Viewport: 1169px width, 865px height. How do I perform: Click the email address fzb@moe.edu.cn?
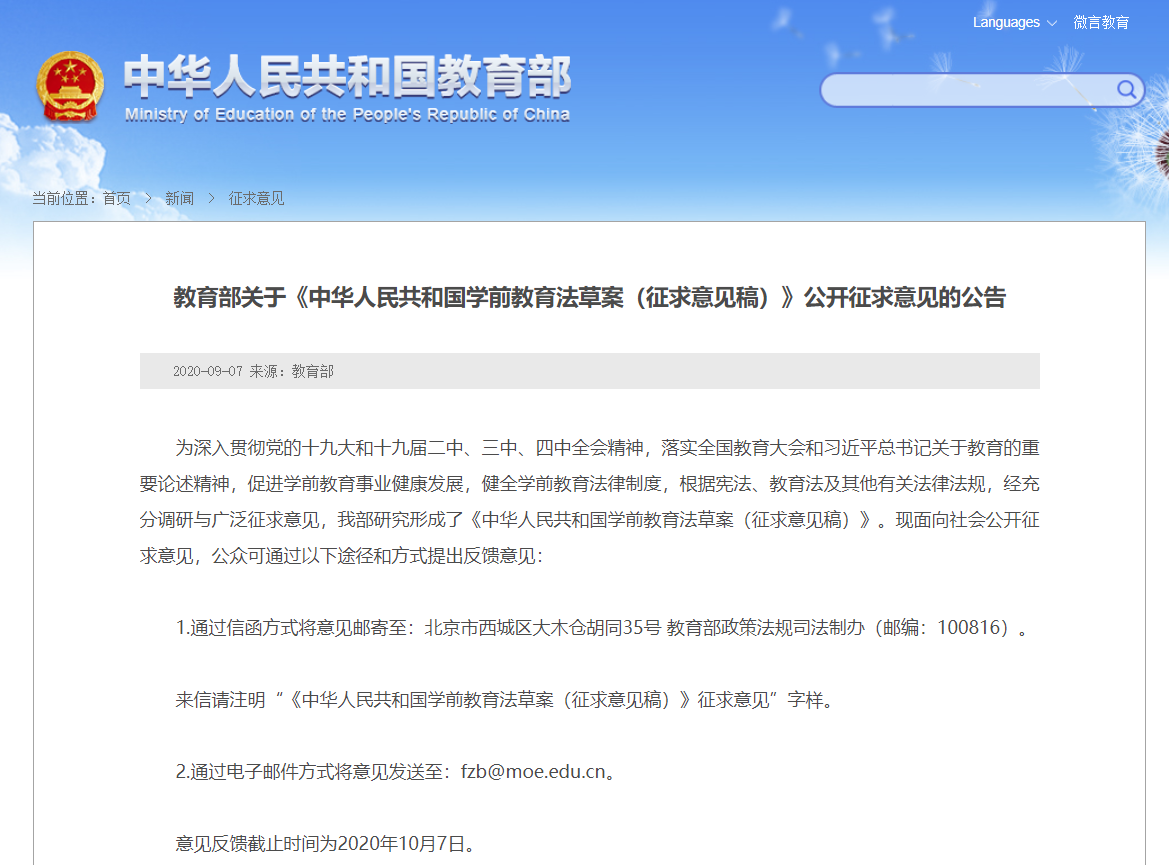coord(533,772)
